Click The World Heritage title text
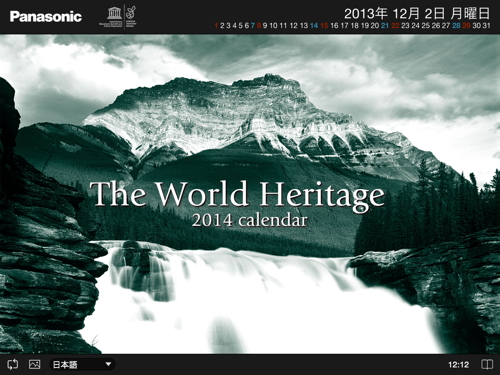This screenshot has height=375, width=500. click(x=237, y=195)
